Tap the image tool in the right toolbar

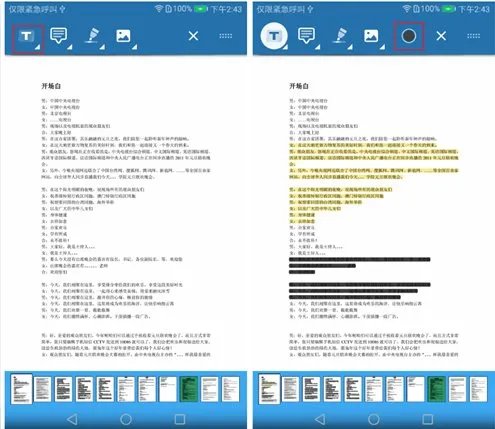click(x=371, y=36)
